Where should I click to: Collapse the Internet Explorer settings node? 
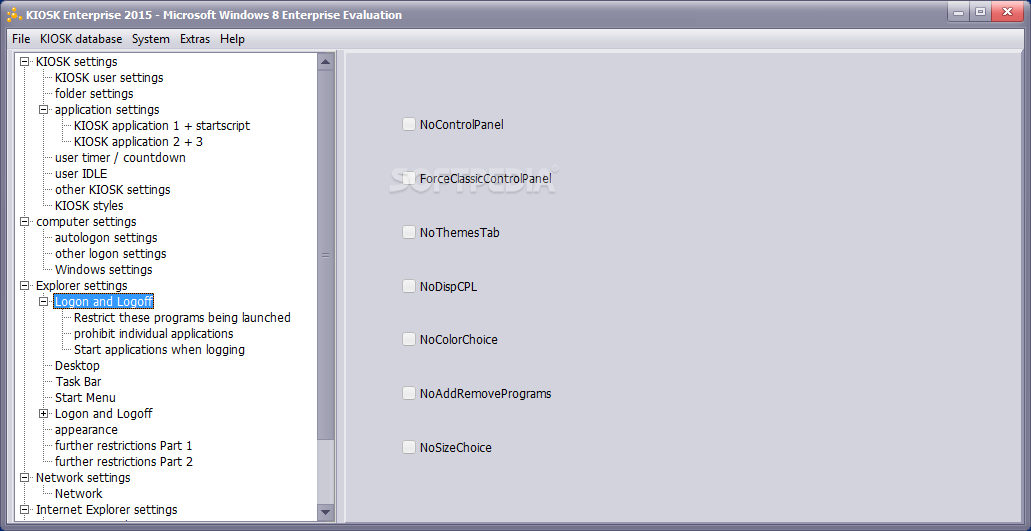(x=25, y=509)
